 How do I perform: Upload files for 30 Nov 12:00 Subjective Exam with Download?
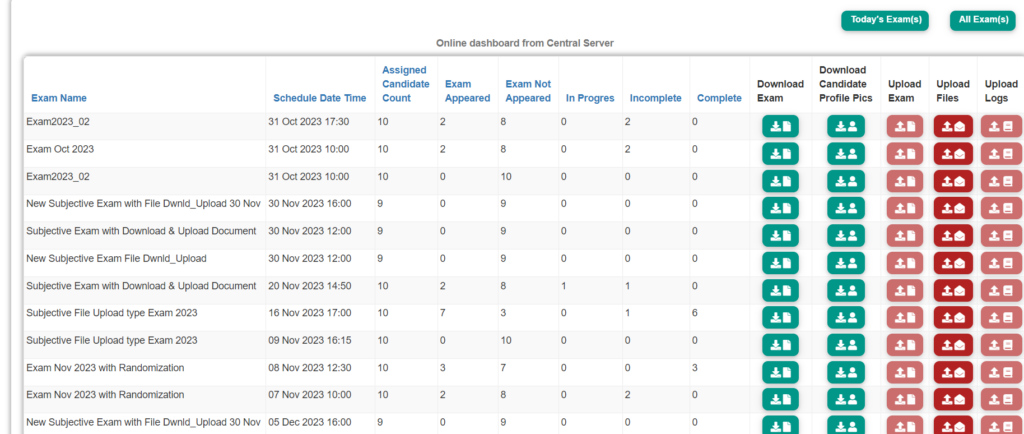tap(953, 236)
